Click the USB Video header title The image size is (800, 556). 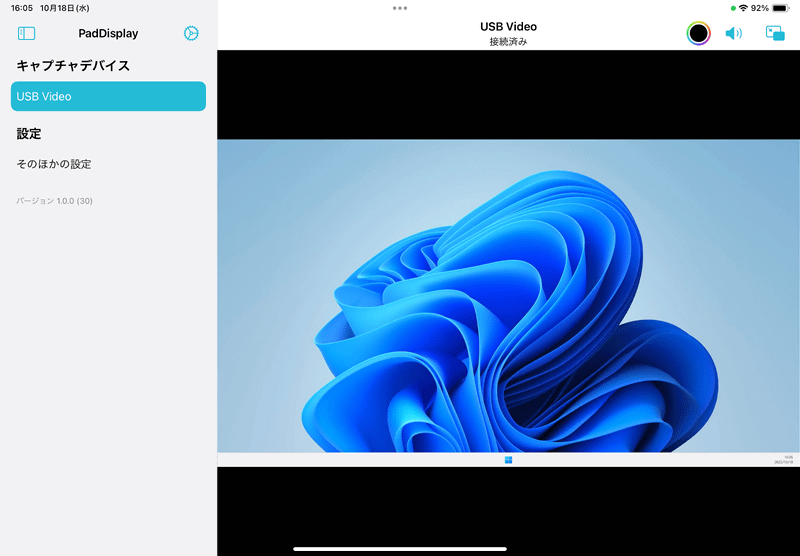tap(508, 27)
